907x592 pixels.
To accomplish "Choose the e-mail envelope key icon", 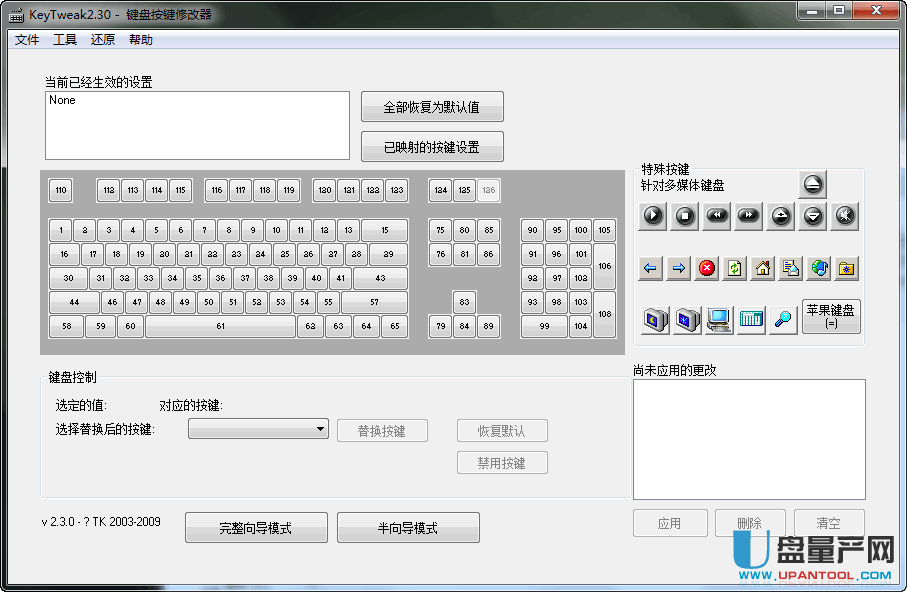I will pyautogui.click(x=791, y=269).
